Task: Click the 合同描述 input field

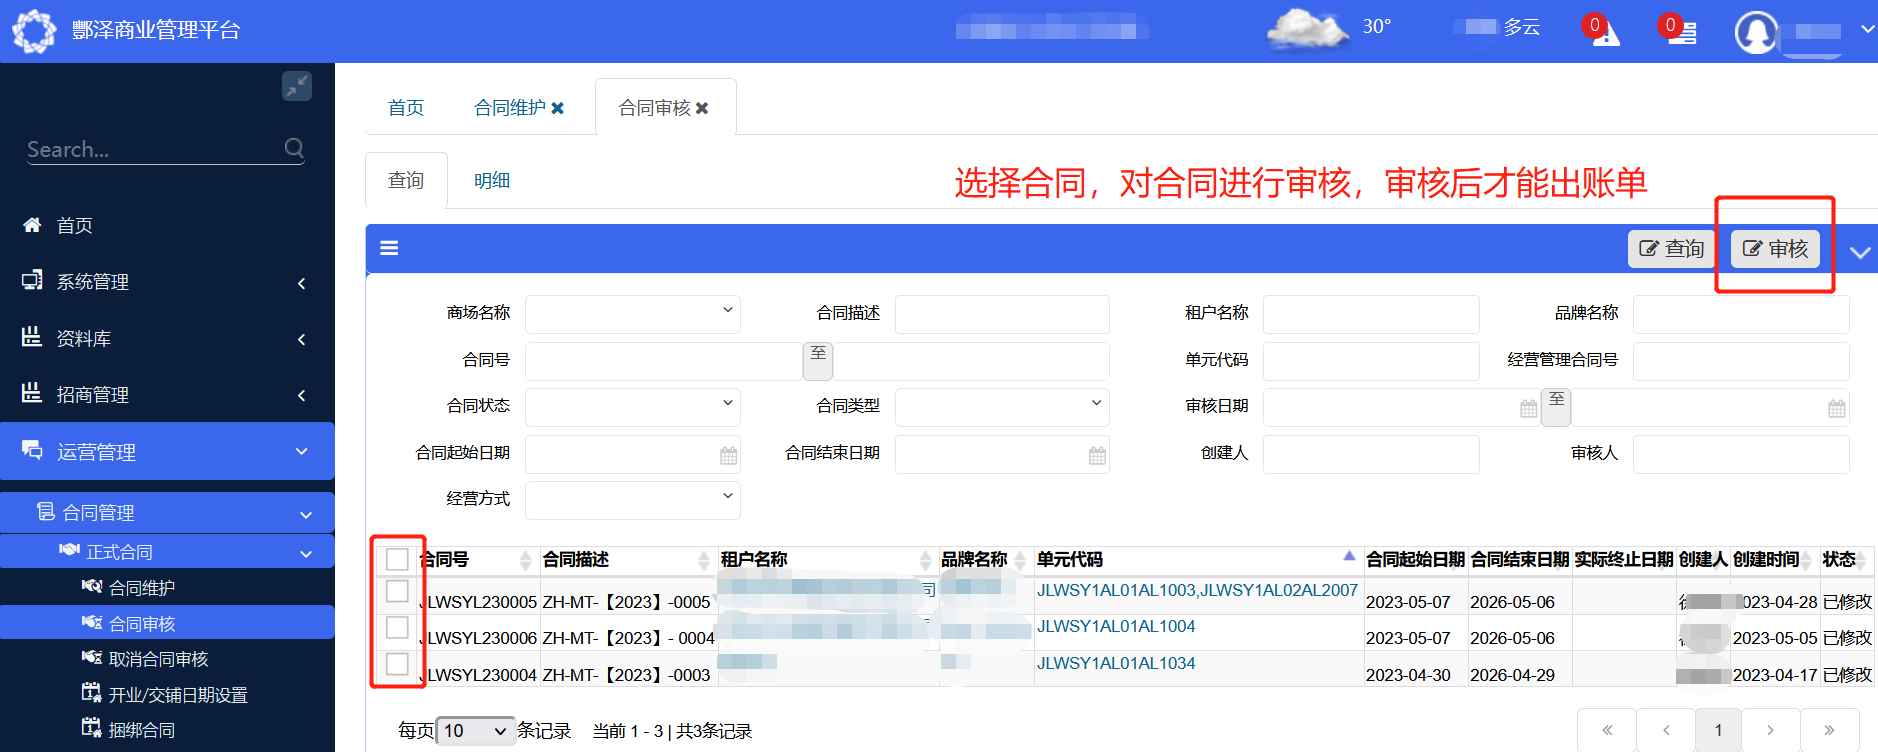Action: tap(1002, 314)
